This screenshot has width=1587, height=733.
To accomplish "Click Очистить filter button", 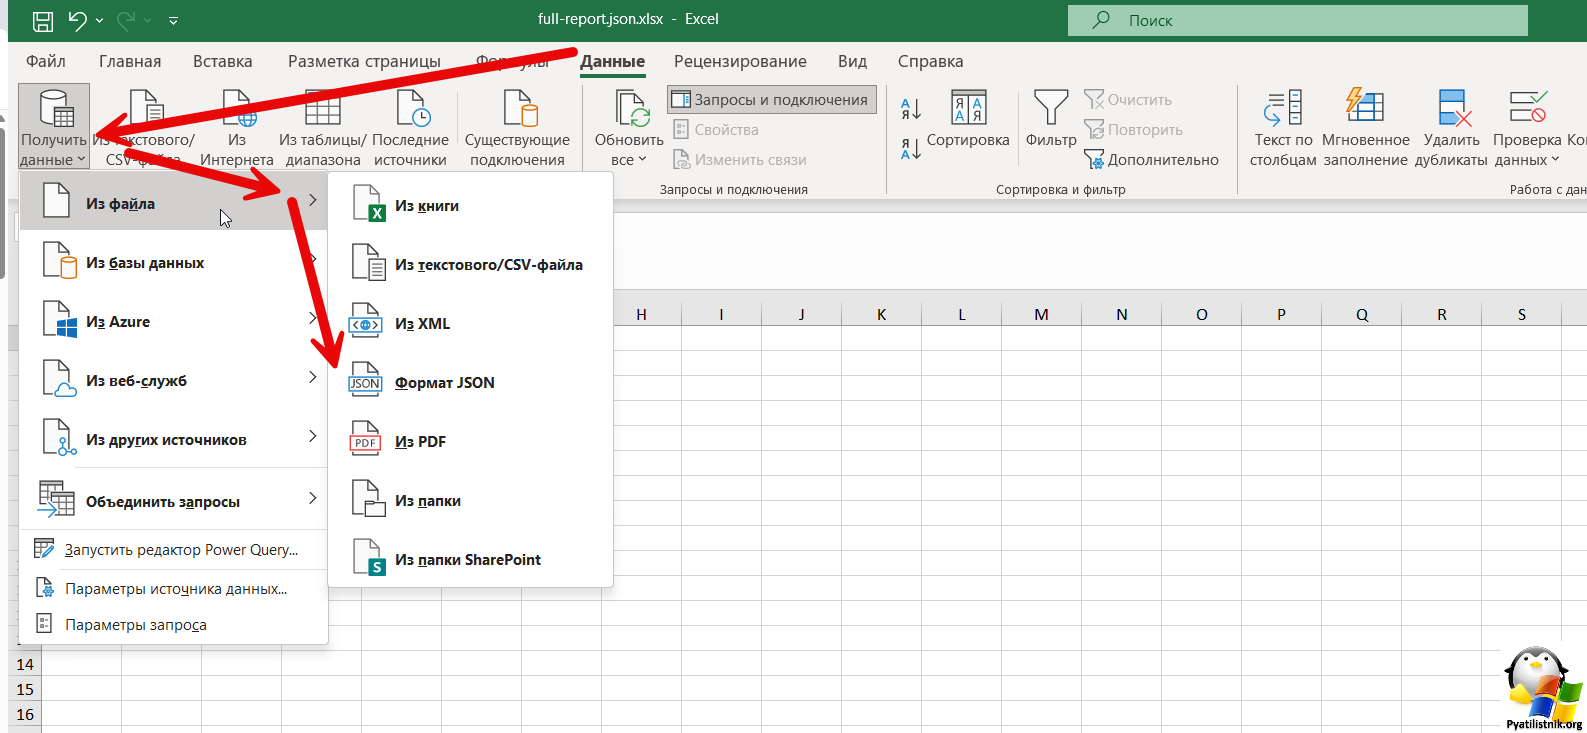I will point(1128,100).
